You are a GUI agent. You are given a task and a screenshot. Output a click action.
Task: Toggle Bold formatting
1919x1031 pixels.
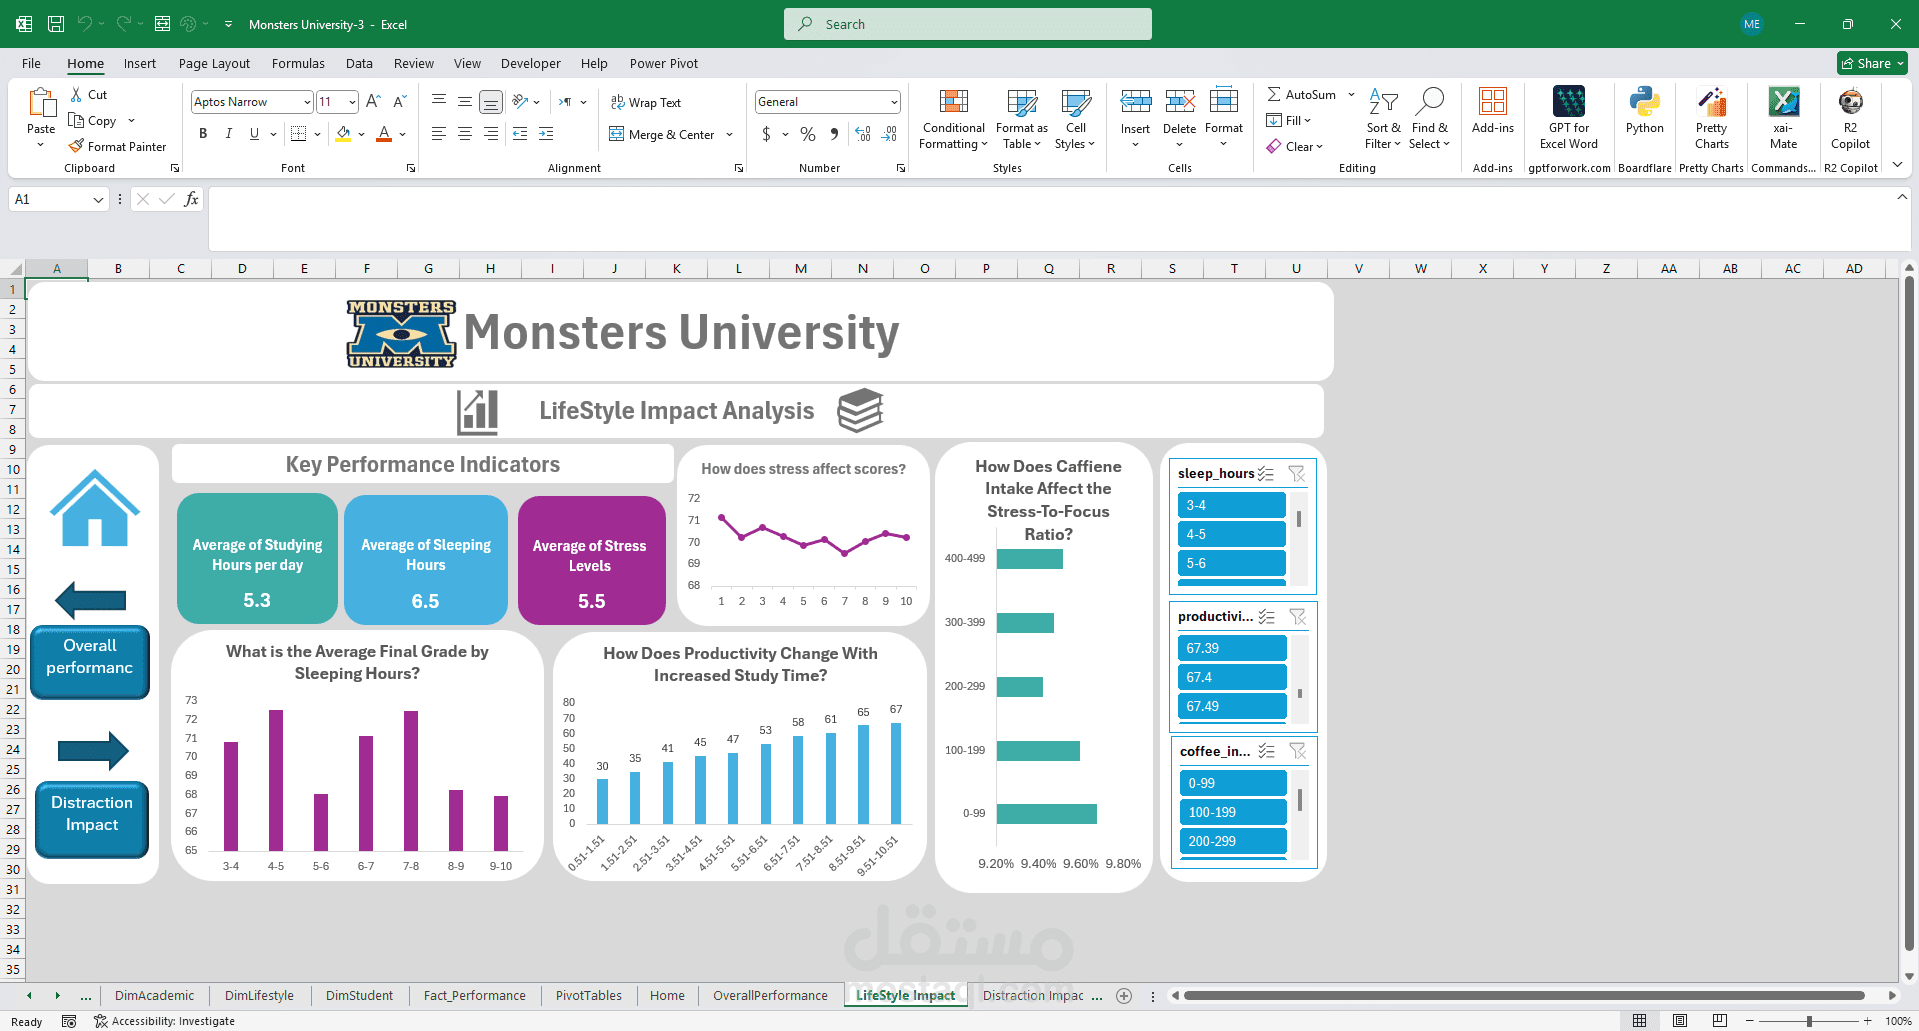click(x=203, y=133)
